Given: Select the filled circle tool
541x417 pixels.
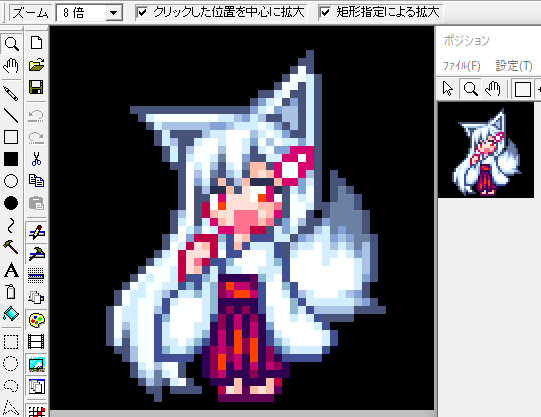Looking at the screenshot, I should [11, 203].
